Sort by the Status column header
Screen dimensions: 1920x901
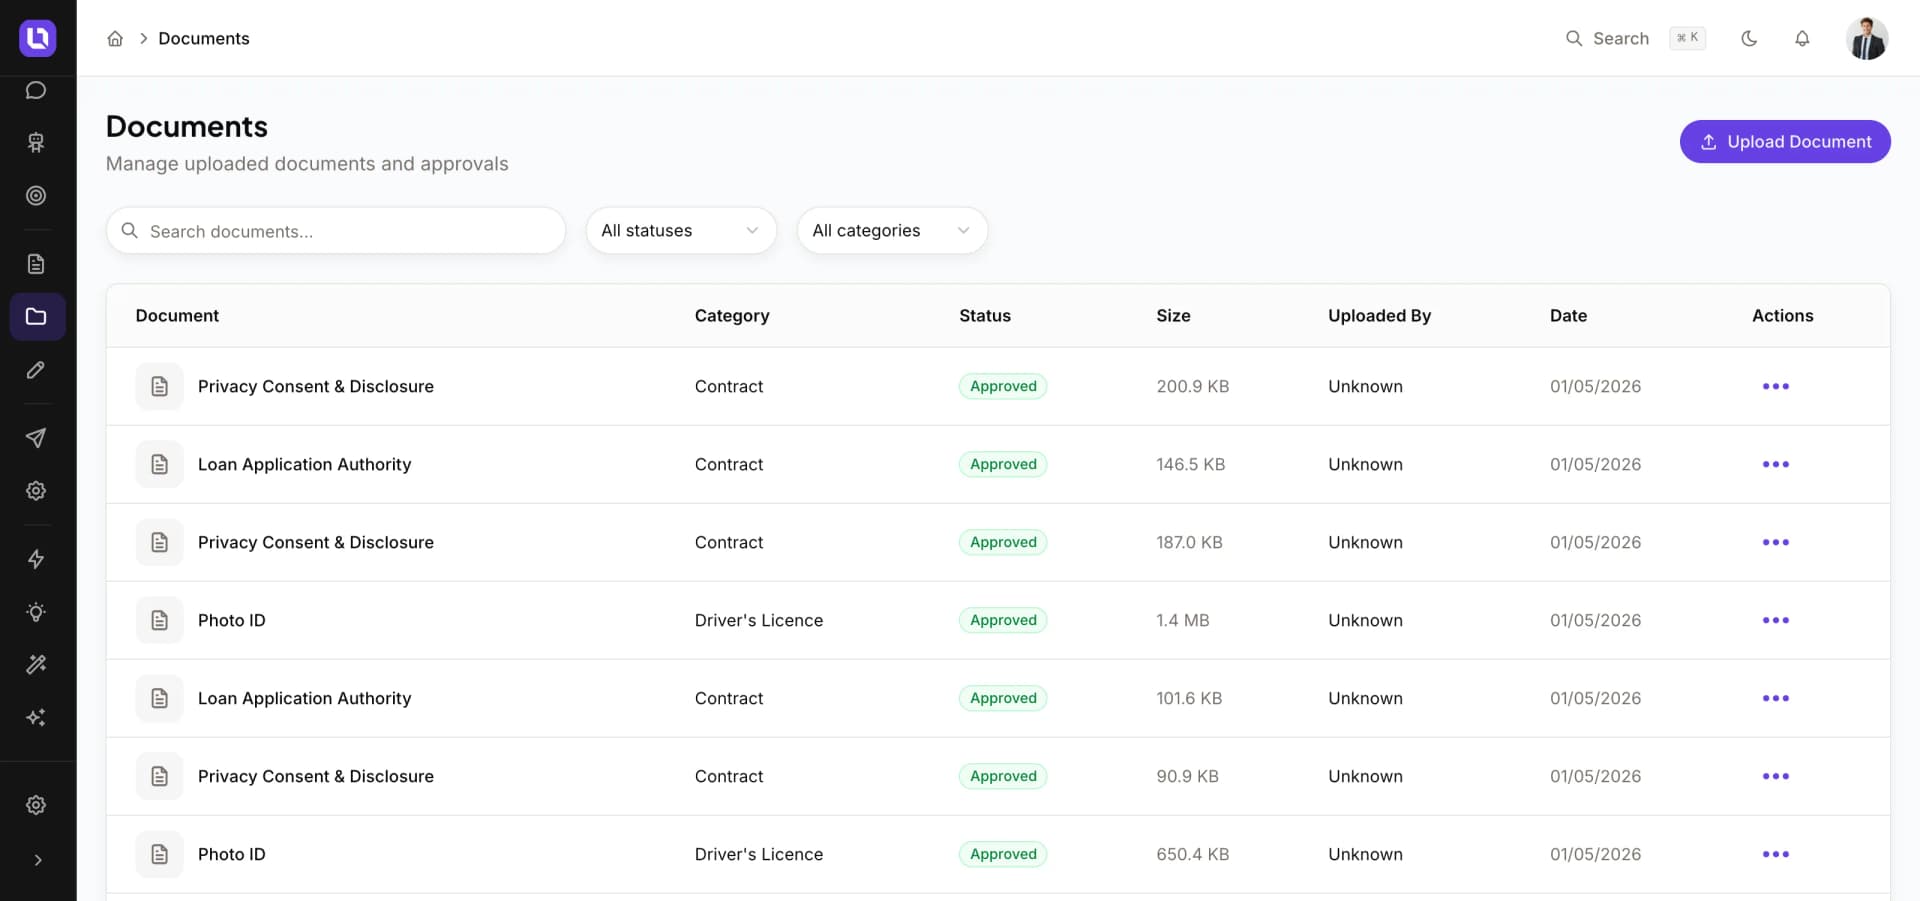(985, 316)
